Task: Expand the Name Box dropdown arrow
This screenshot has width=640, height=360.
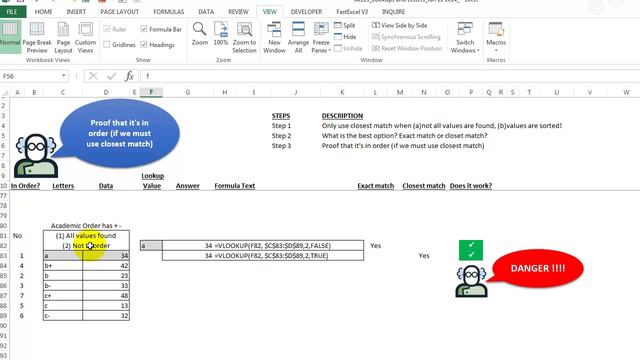Action: tap(64, 76)
